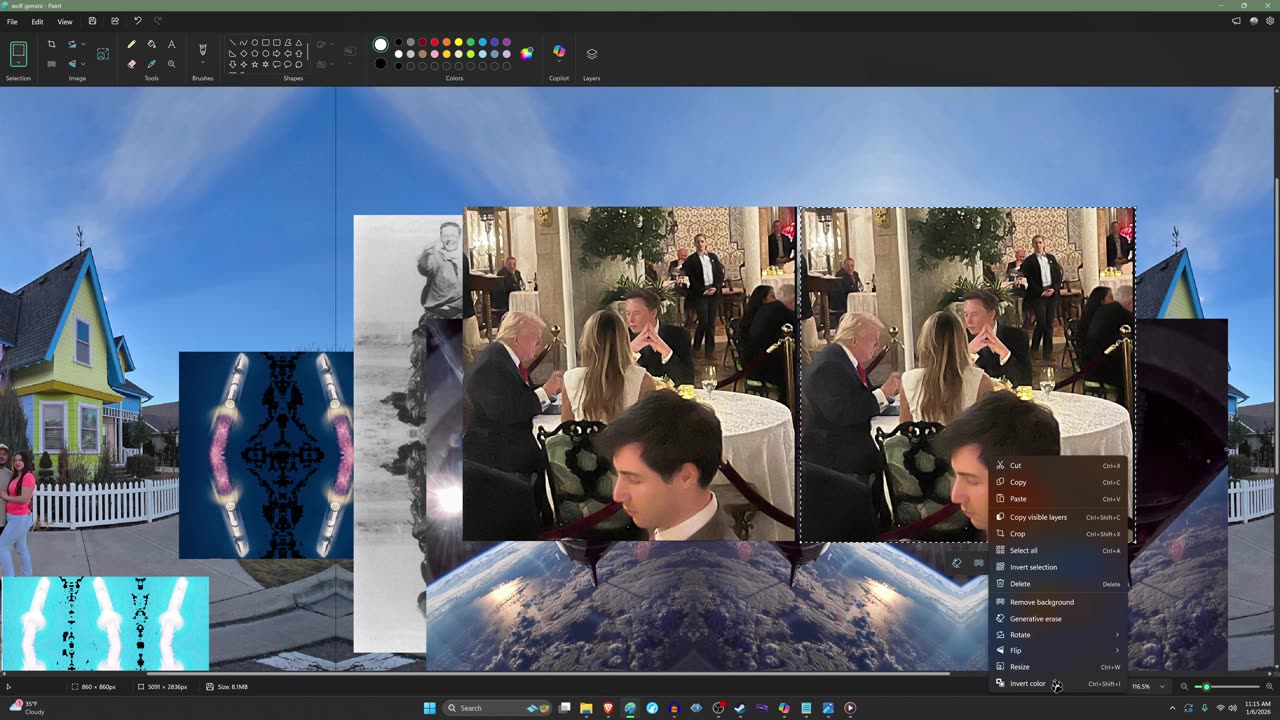Choose Cut from the context menu
This screenshot has height=720, width=1280.
(1058, 465)
